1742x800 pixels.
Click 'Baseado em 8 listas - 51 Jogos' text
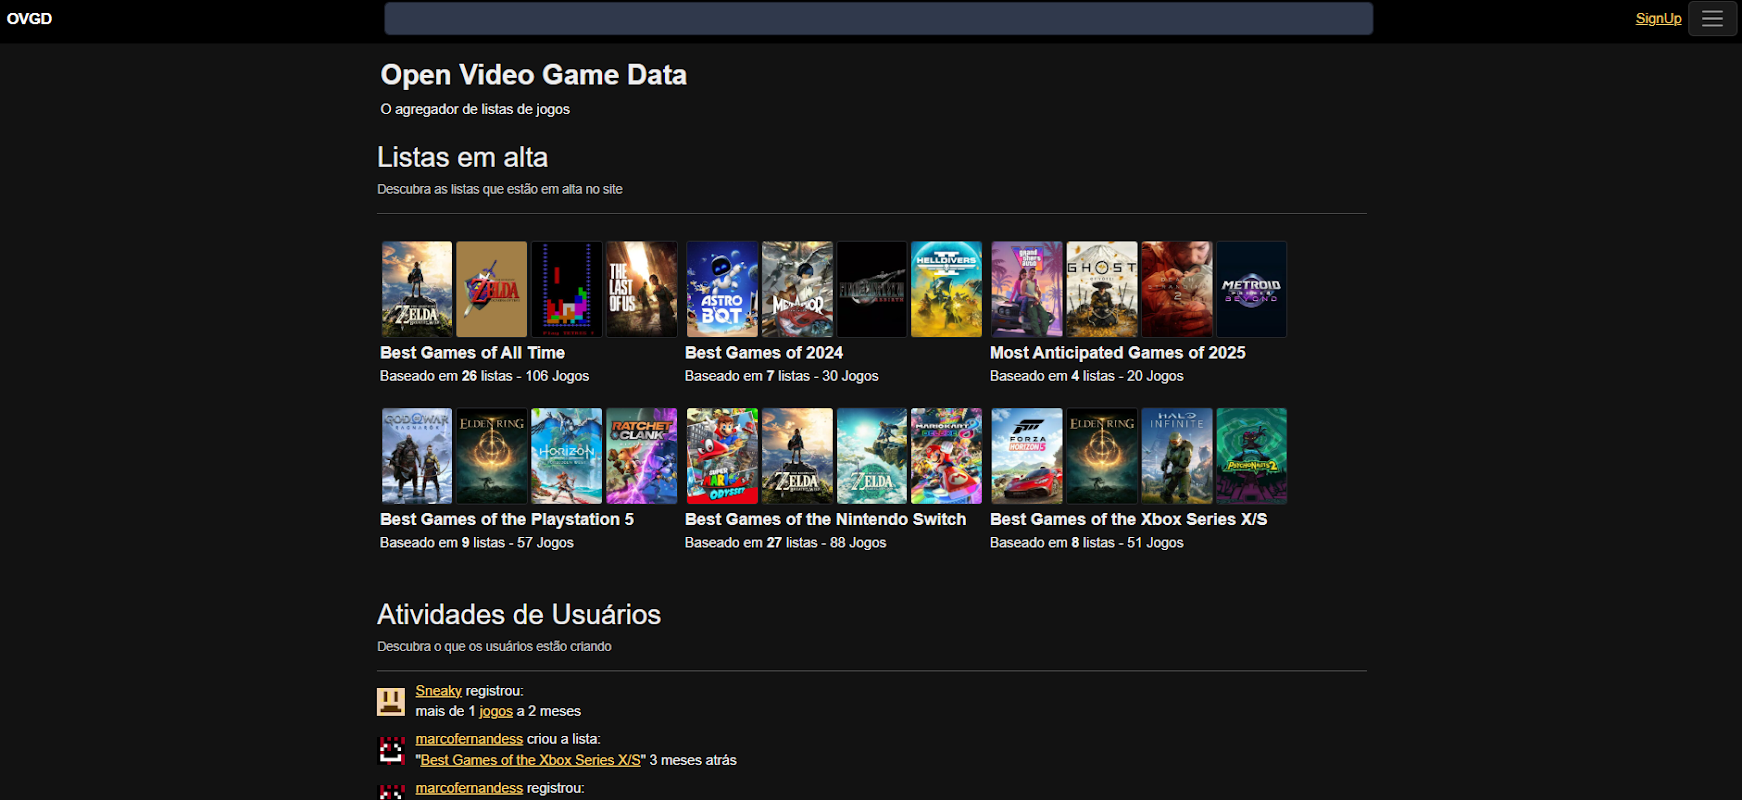1087,543
